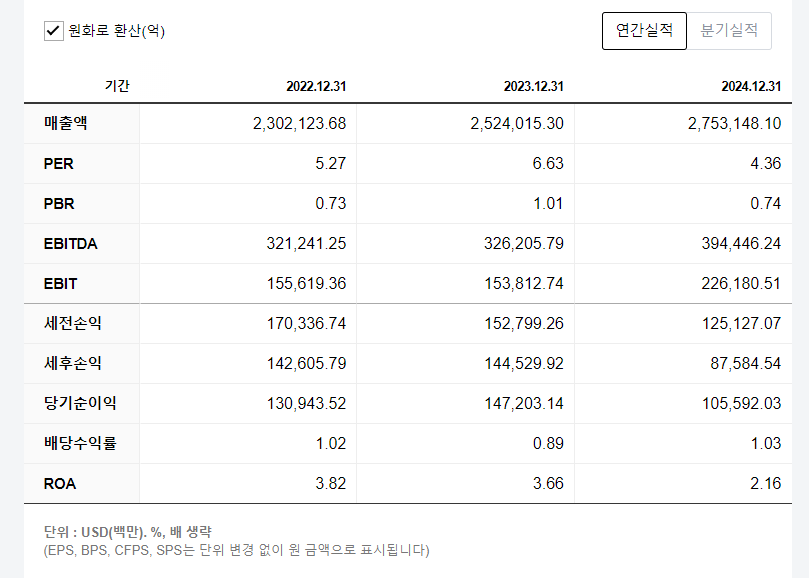The image size is (809, 578).
Task: Click the net income value 147,203.14
Action: pos(524,404)
